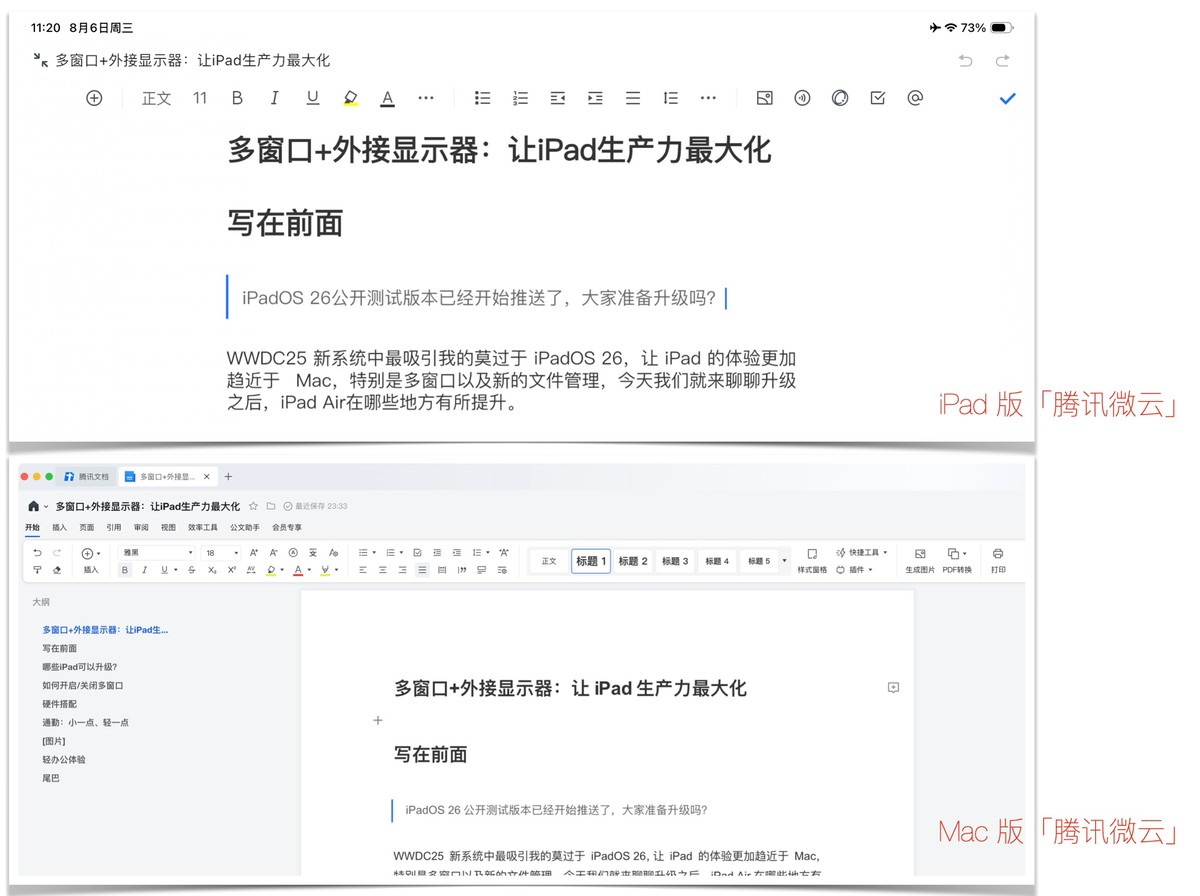
Task: Toggle strikethrough in Mac ribbon
Action: pos(192,570)
